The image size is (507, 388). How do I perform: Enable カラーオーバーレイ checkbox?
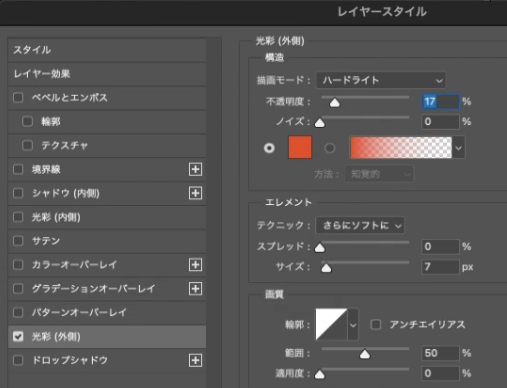18,265
